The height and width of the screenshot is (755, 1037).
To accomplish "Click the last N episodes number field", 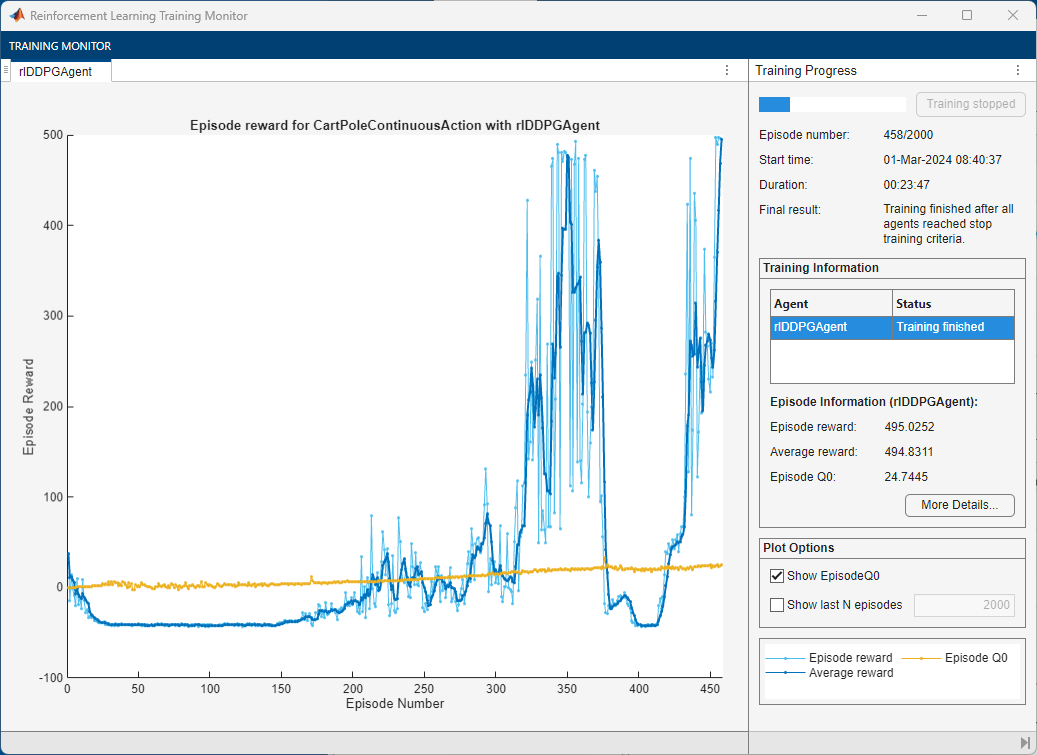I will coord(963,605).
